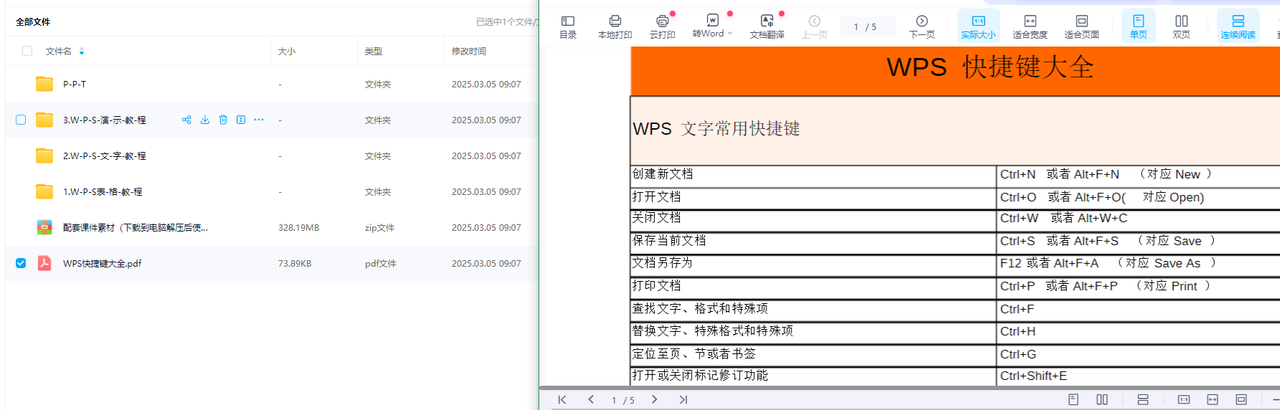
Task: Click the 修改时间 column header
Action: (469, 51)
